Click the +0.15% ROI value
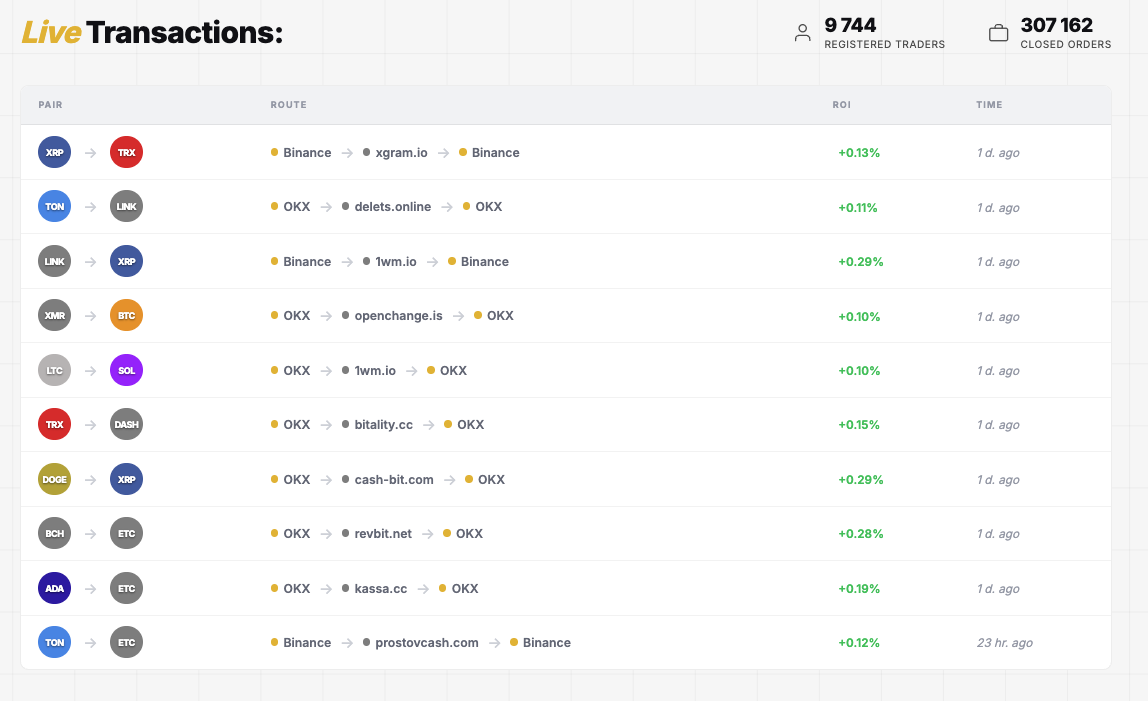This screenshot has width=1148, height=701. pos(859,424)
